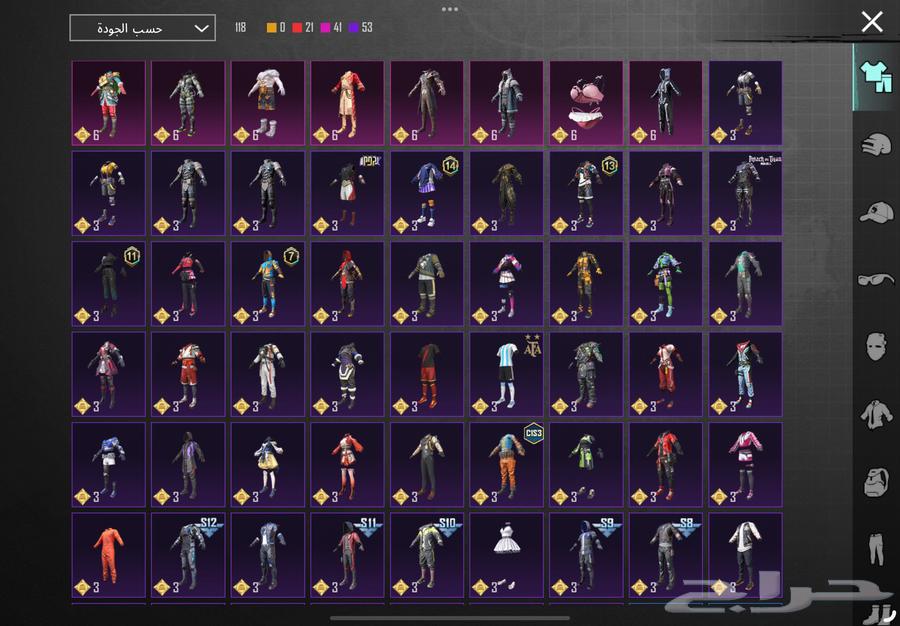This screenshot has height=626, width=900.
Task: Open the sunglasses category
Action: (x=876, y=279)
